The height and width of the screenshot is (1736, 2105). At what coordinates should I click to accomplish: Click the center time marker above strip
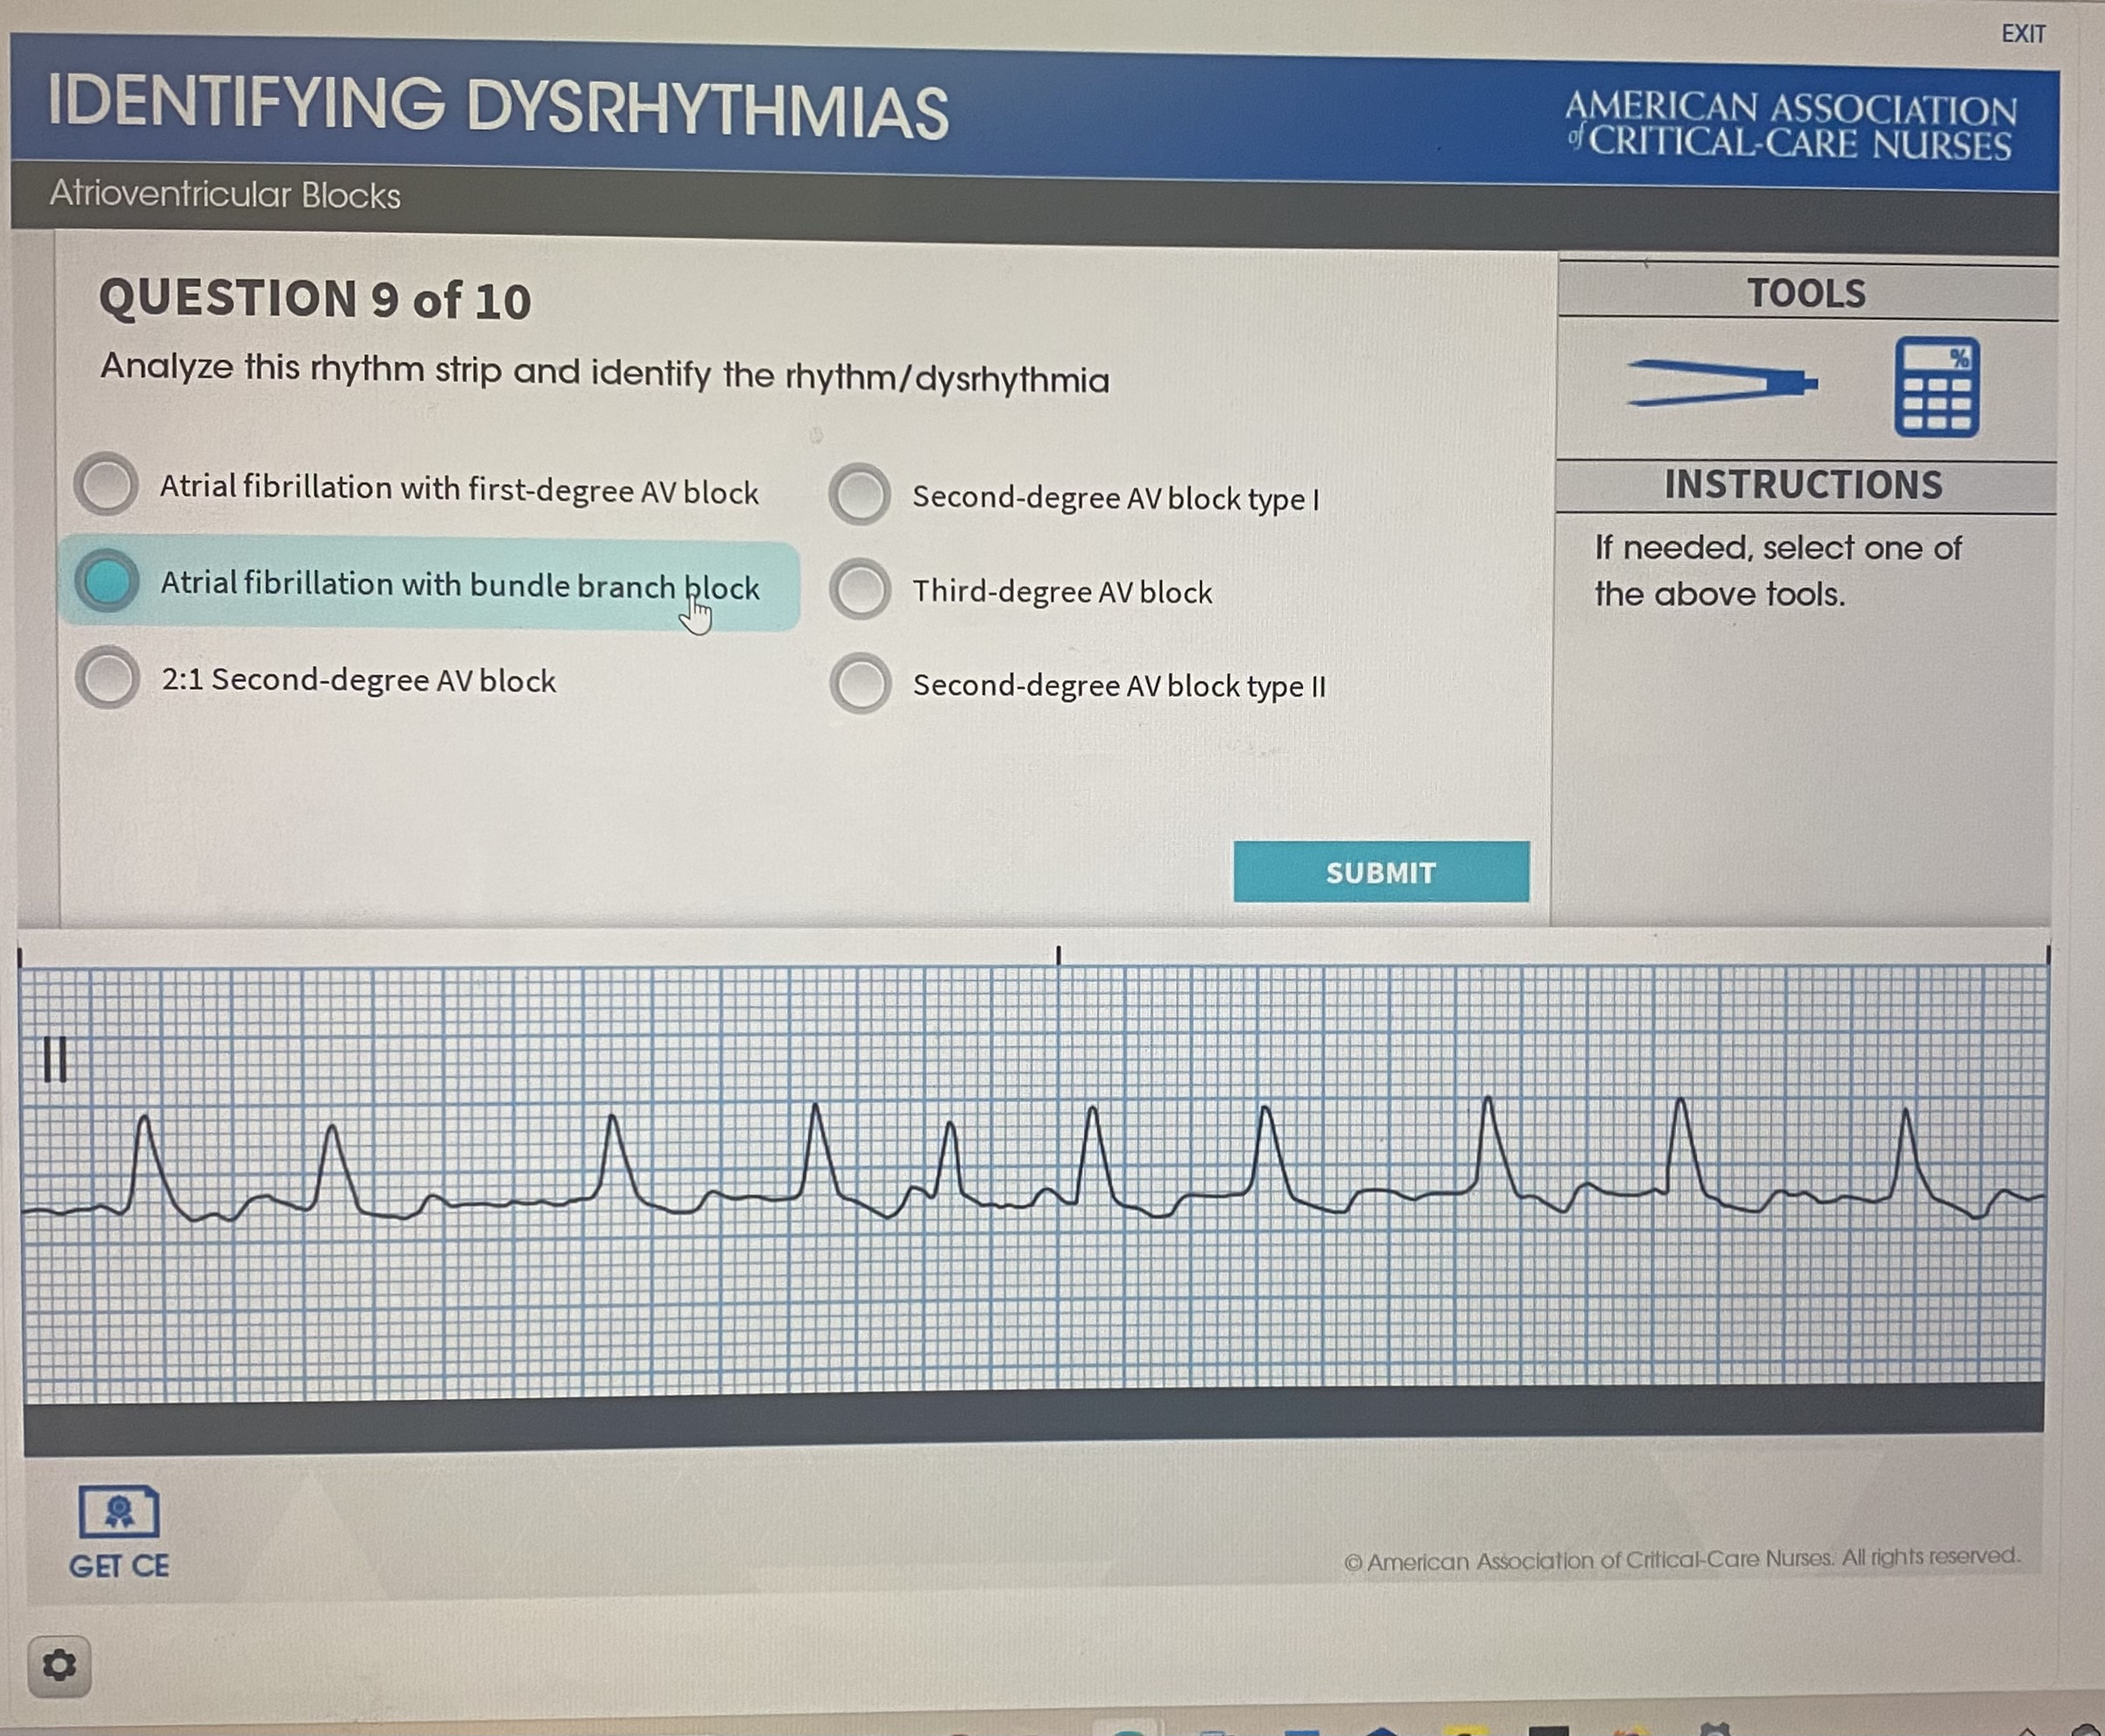tap(1058, 955)
